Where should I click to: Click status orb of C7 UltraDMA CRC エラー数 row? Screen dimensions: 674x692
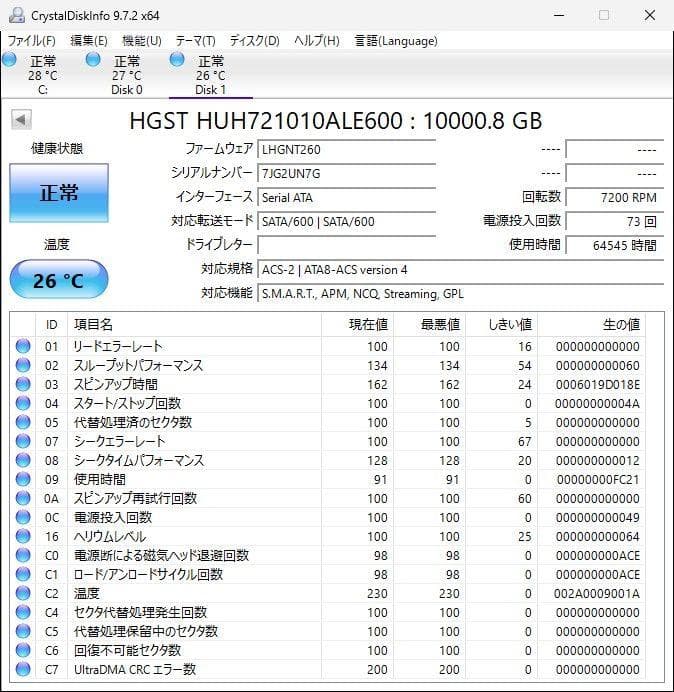pos(23,669)
